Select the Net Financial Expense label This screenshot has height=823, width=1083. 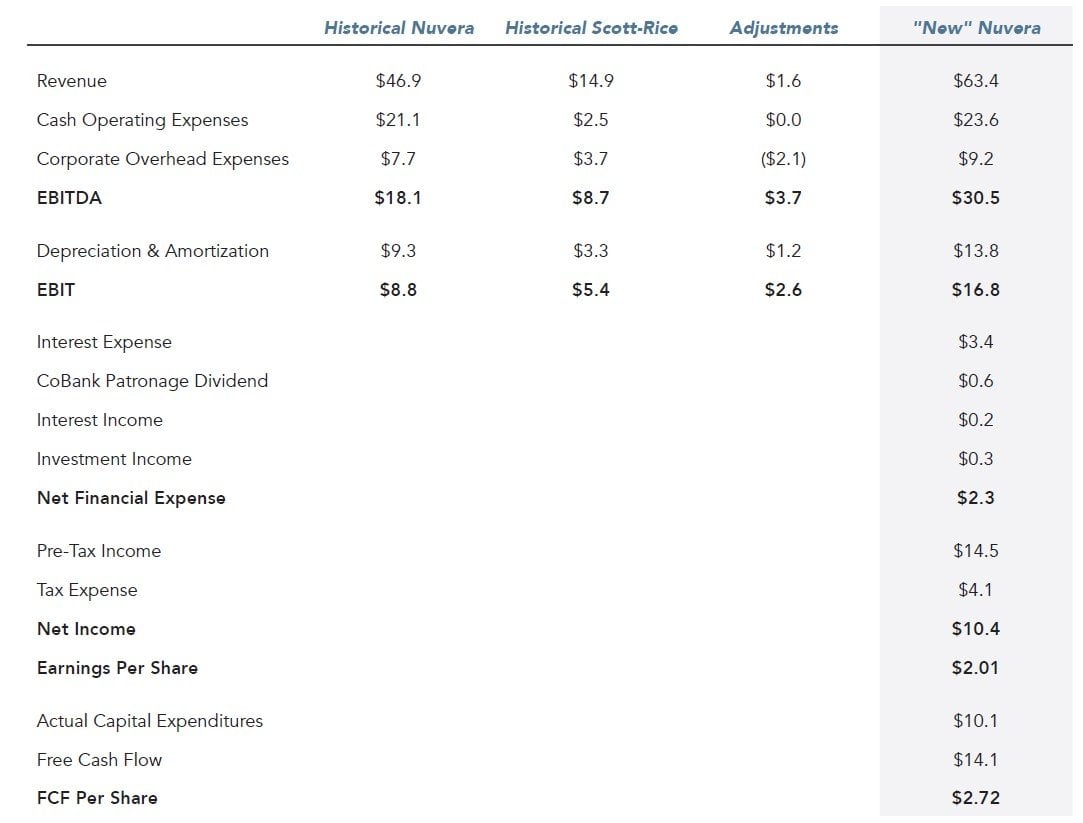click(x=131, y=498)
